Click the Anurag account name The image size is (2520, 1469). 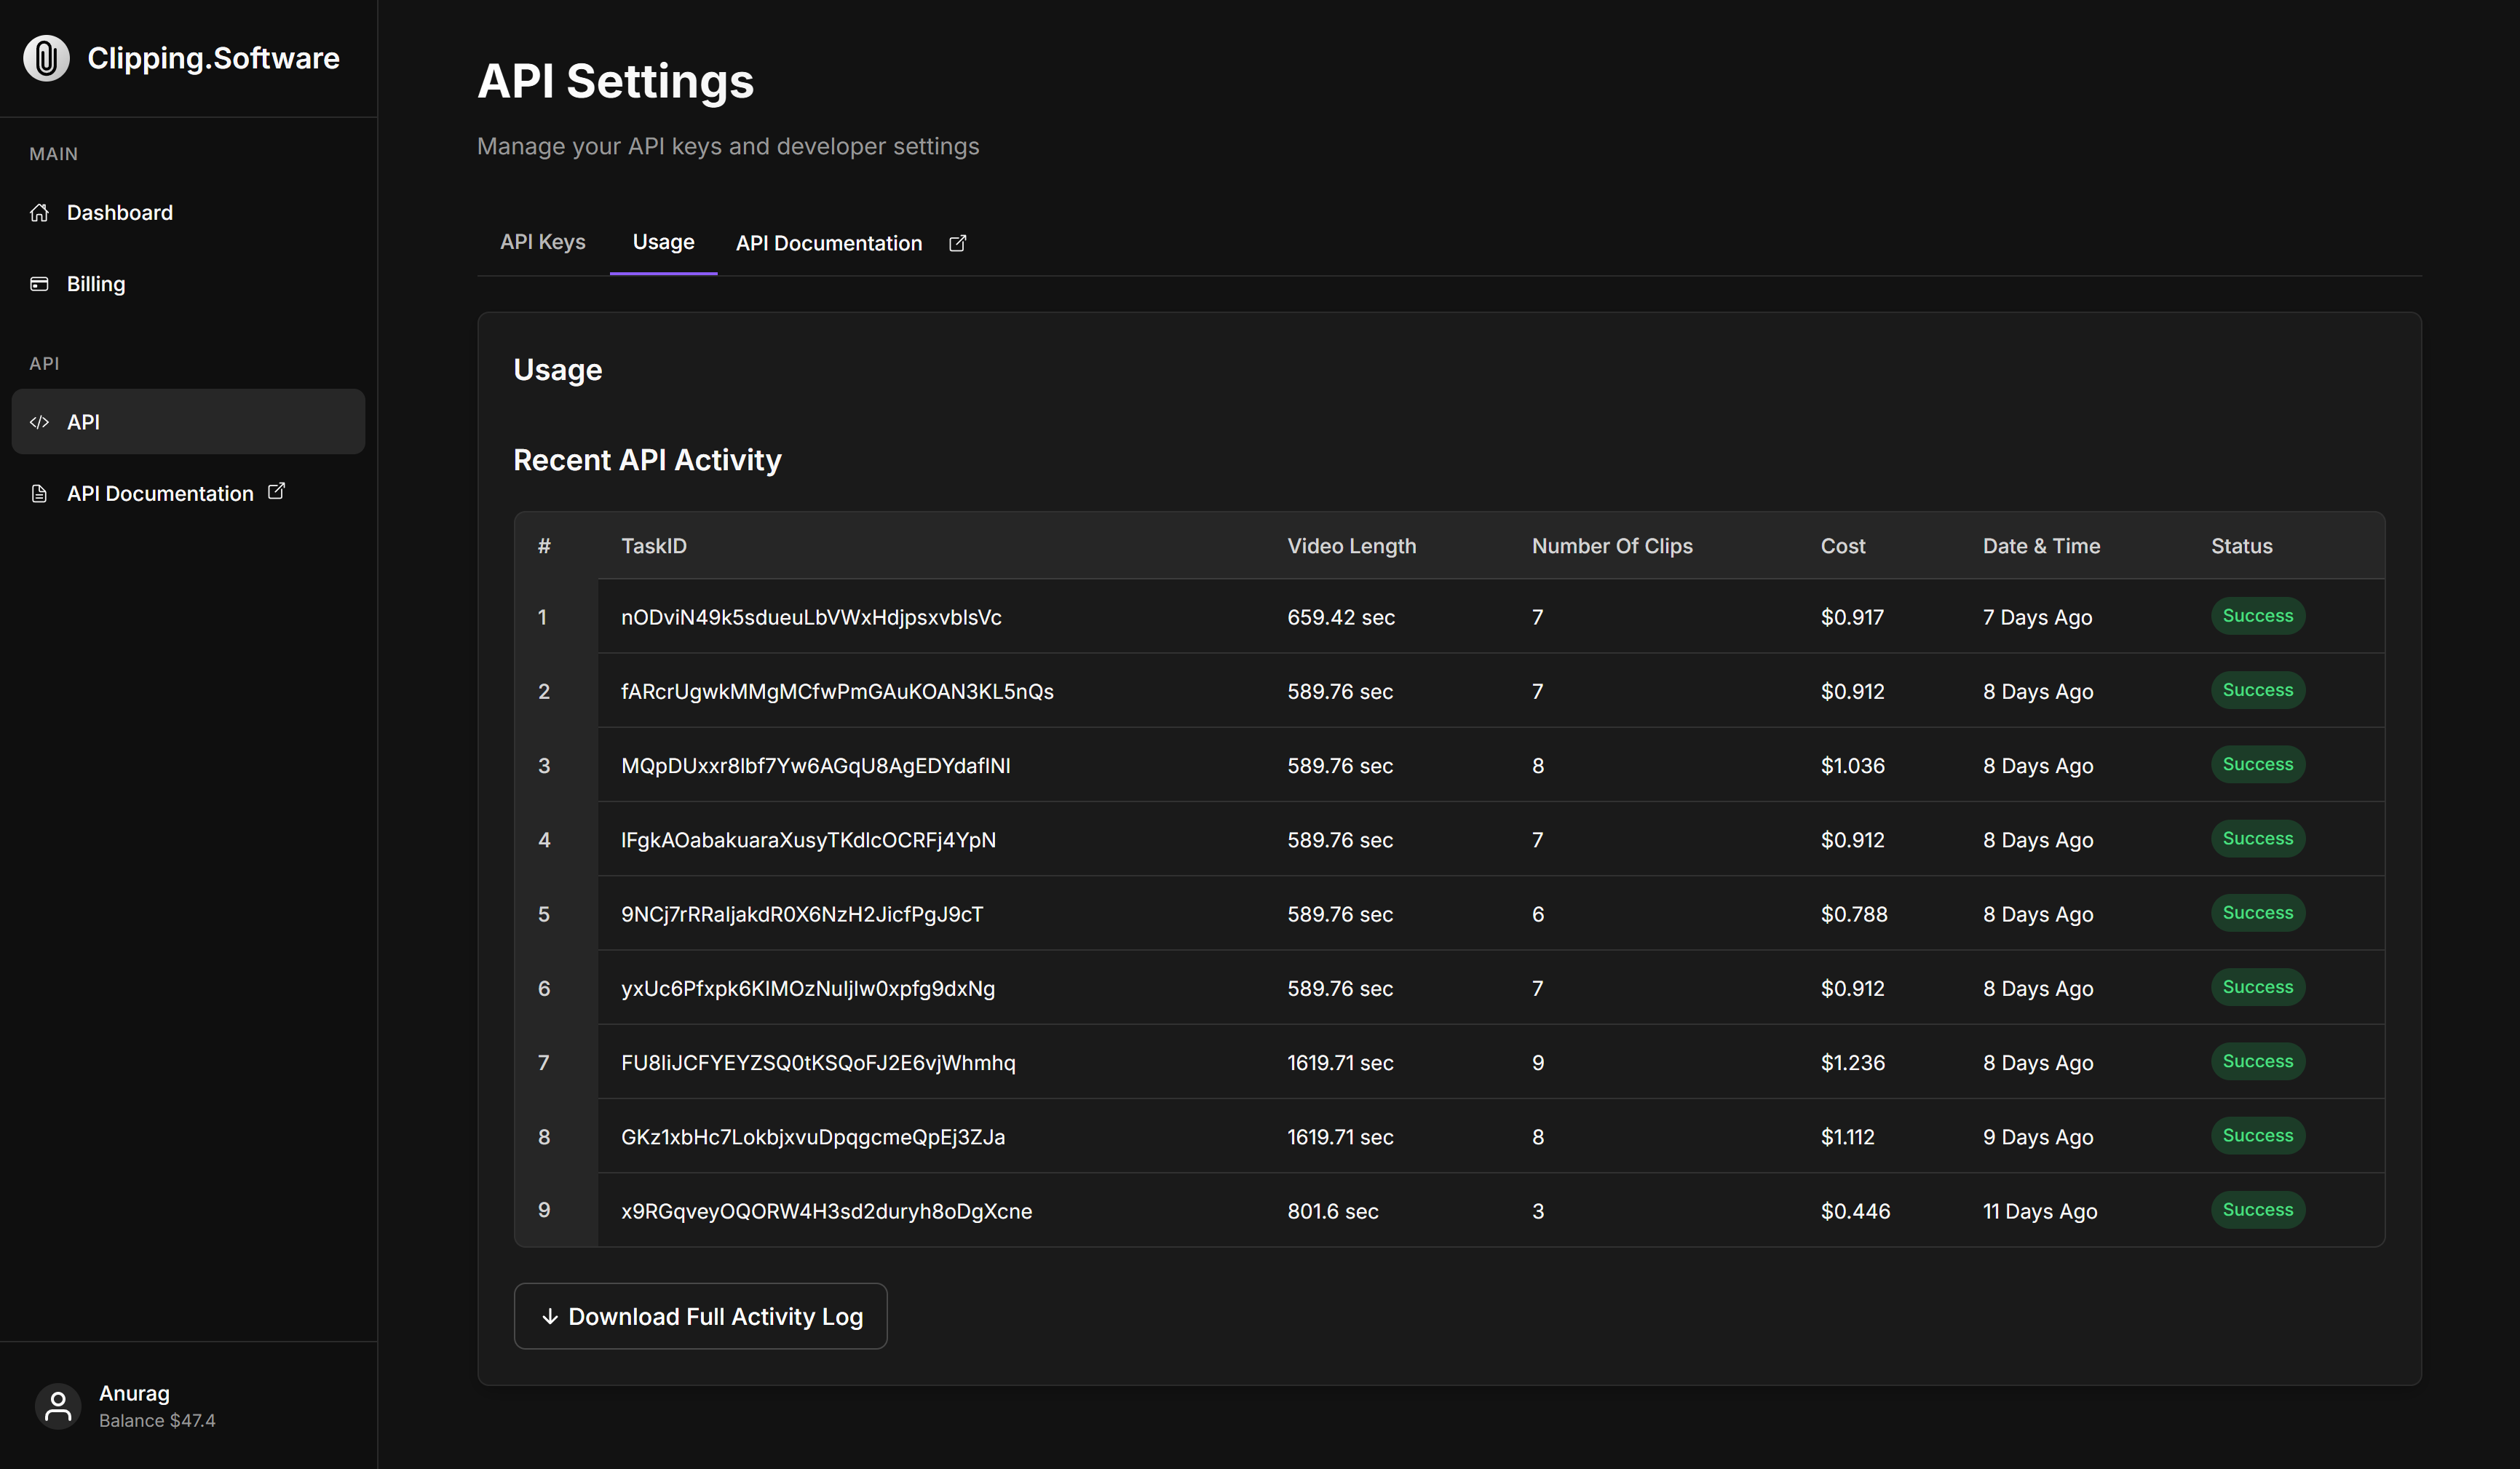pyautogui.click(x=134, y=1393)
